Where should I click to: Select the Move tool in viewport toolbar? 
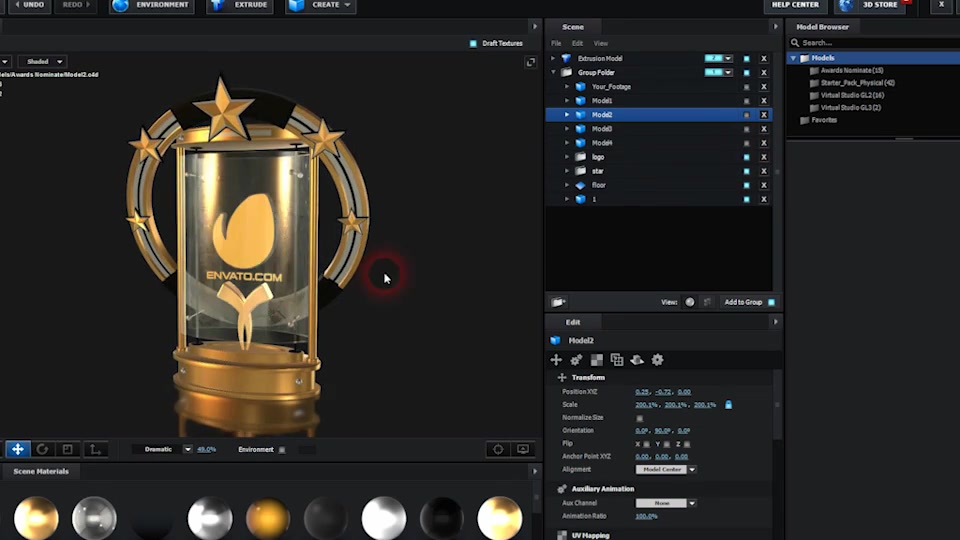pos(18,449)
